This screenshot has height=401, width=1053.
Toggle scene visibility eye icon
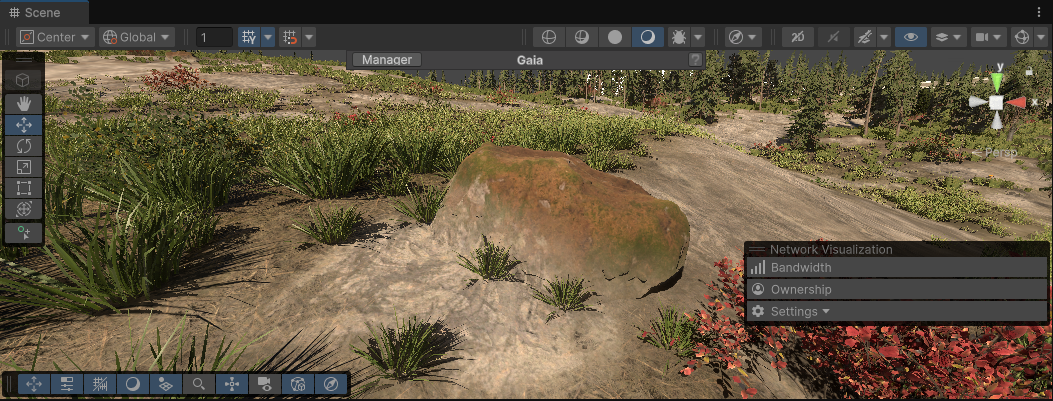(x=910, y=37)
